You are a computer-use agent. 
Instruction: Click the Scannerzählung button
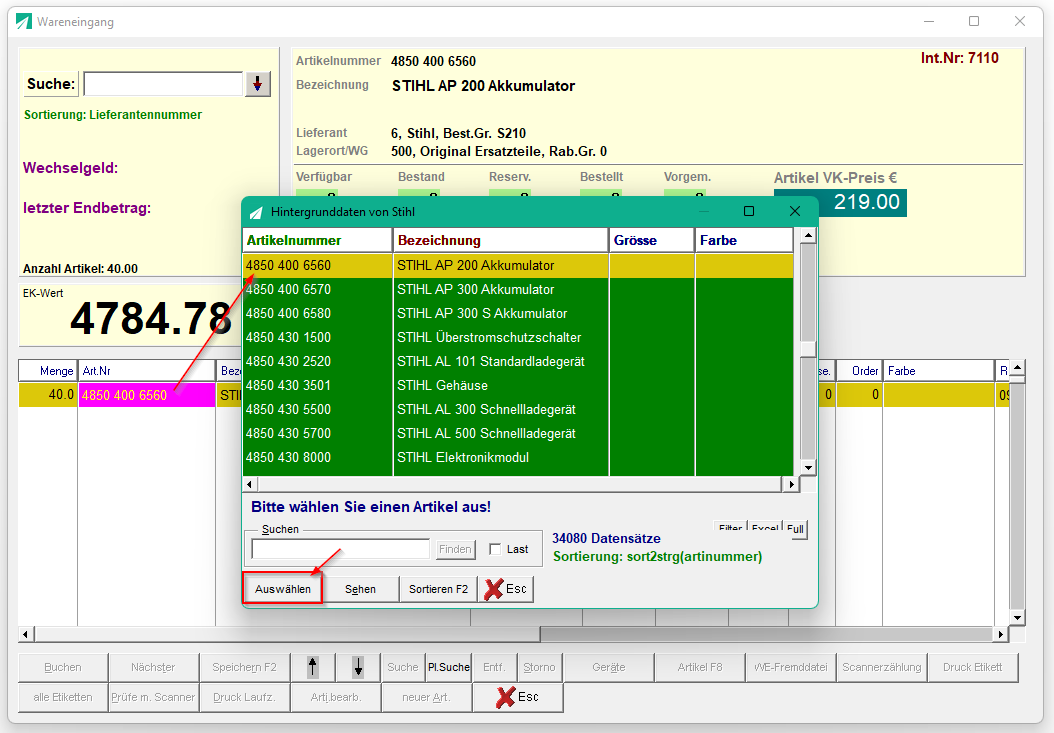pos(882,667)
